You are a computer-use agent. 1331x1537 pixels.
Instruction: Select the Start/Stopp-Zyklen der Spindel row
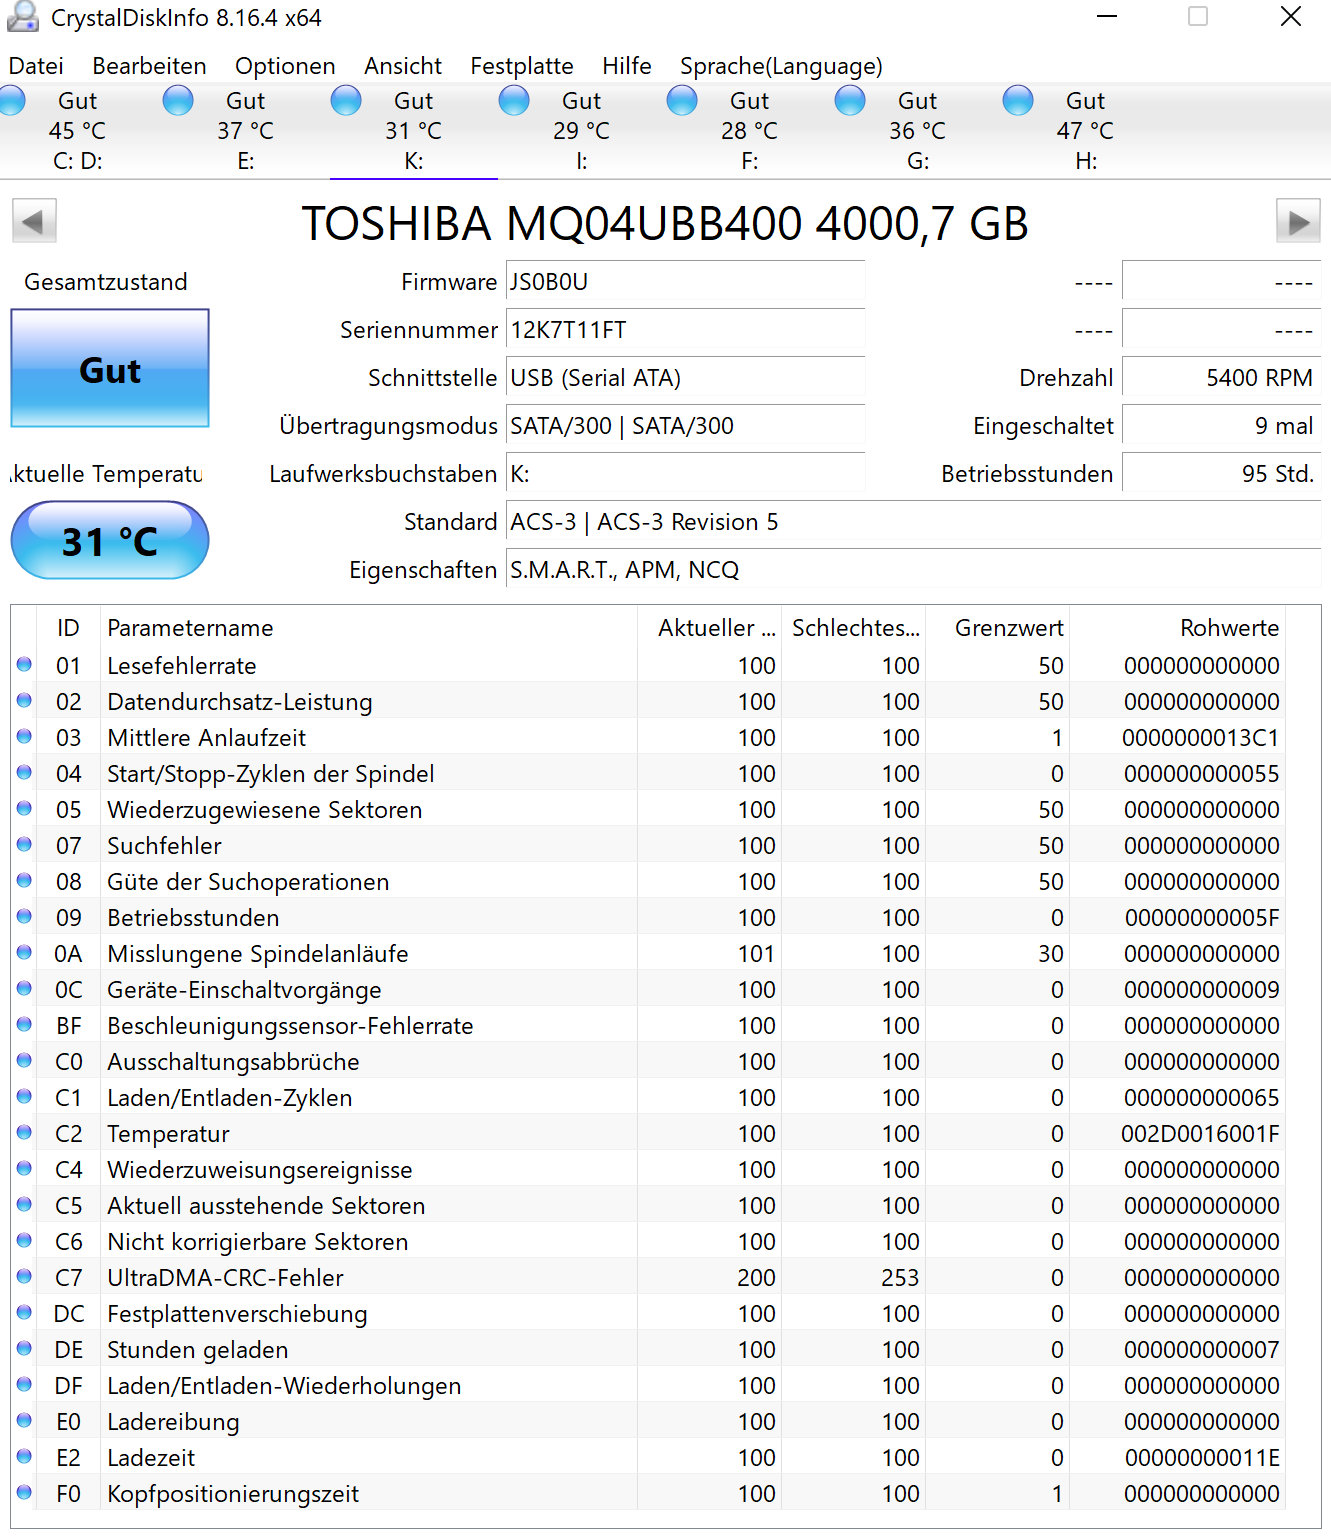click(648, 774)
